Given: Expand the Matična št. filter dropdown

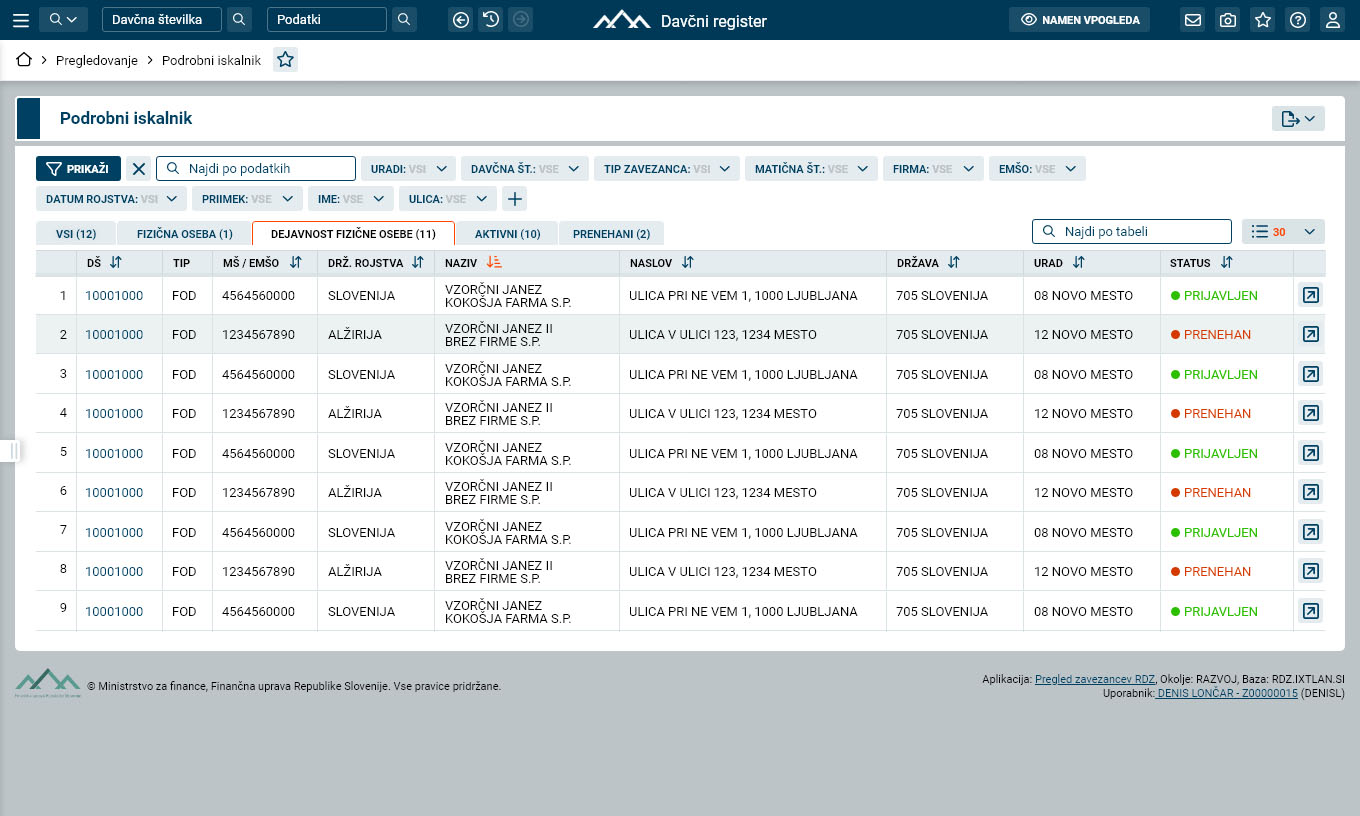Looking at the screenshot, I should click(811, 169).
